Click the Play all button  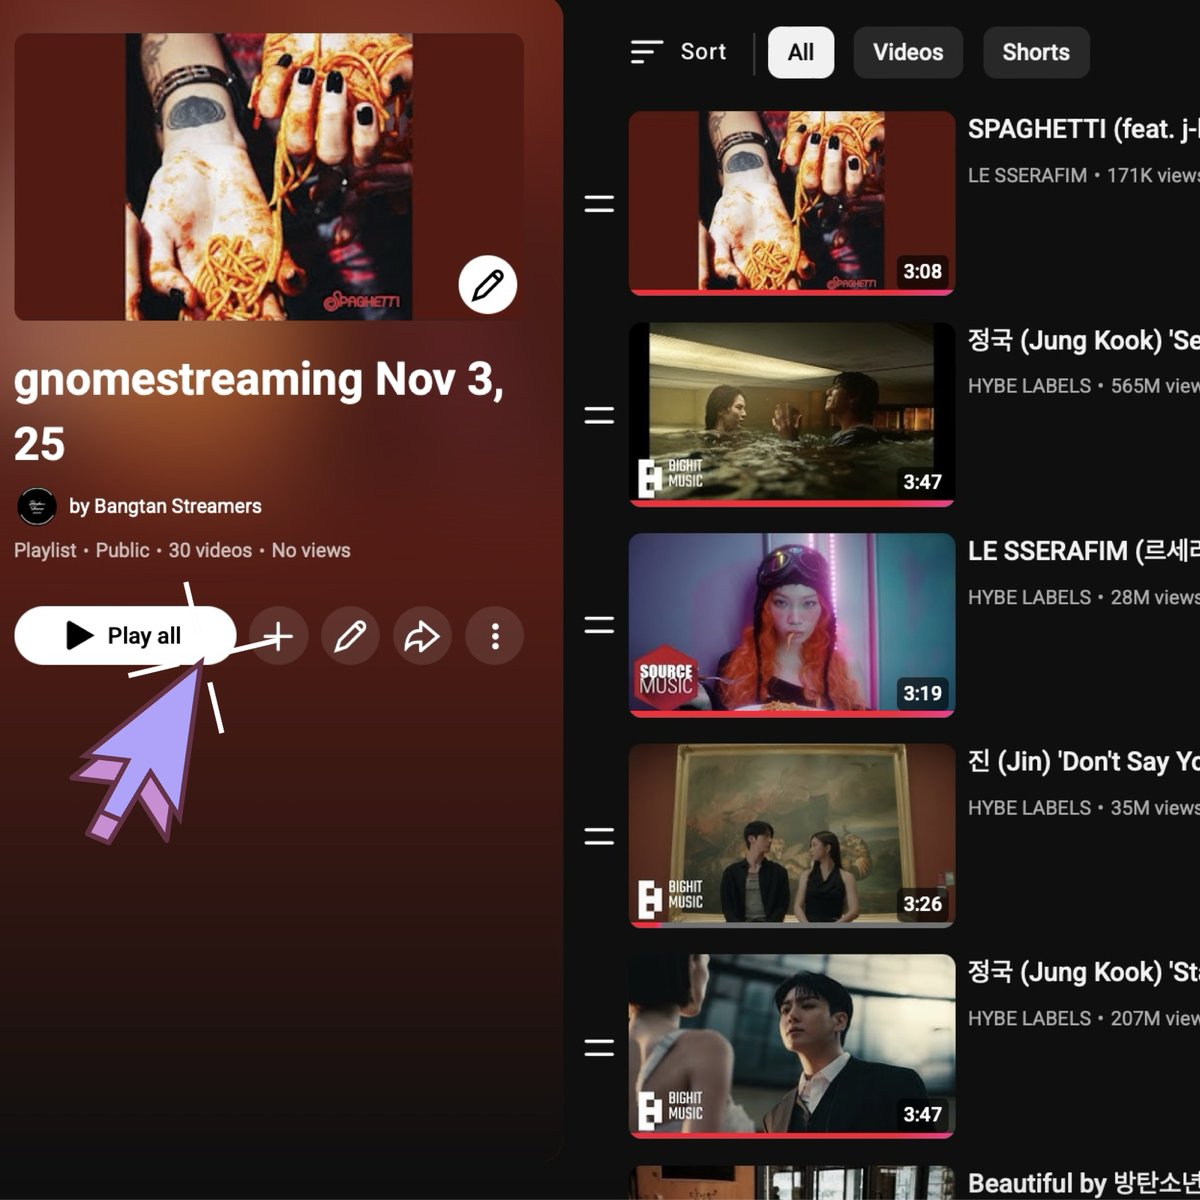click(125, 635)
